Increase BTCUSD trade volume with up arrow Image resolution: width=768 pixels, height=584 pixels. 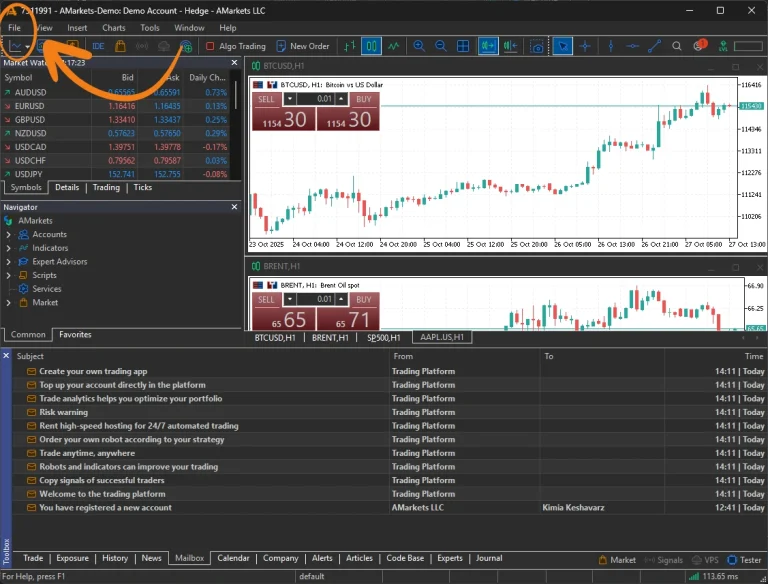pos(341,99)
